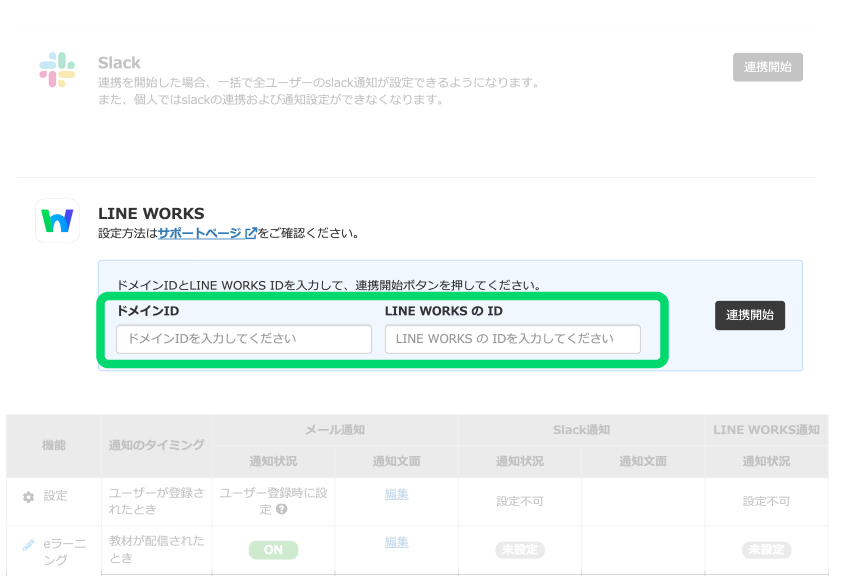This screenshot has width=848, height=576.
Task: Click the メール通知 column header
Action: [335, 430]
